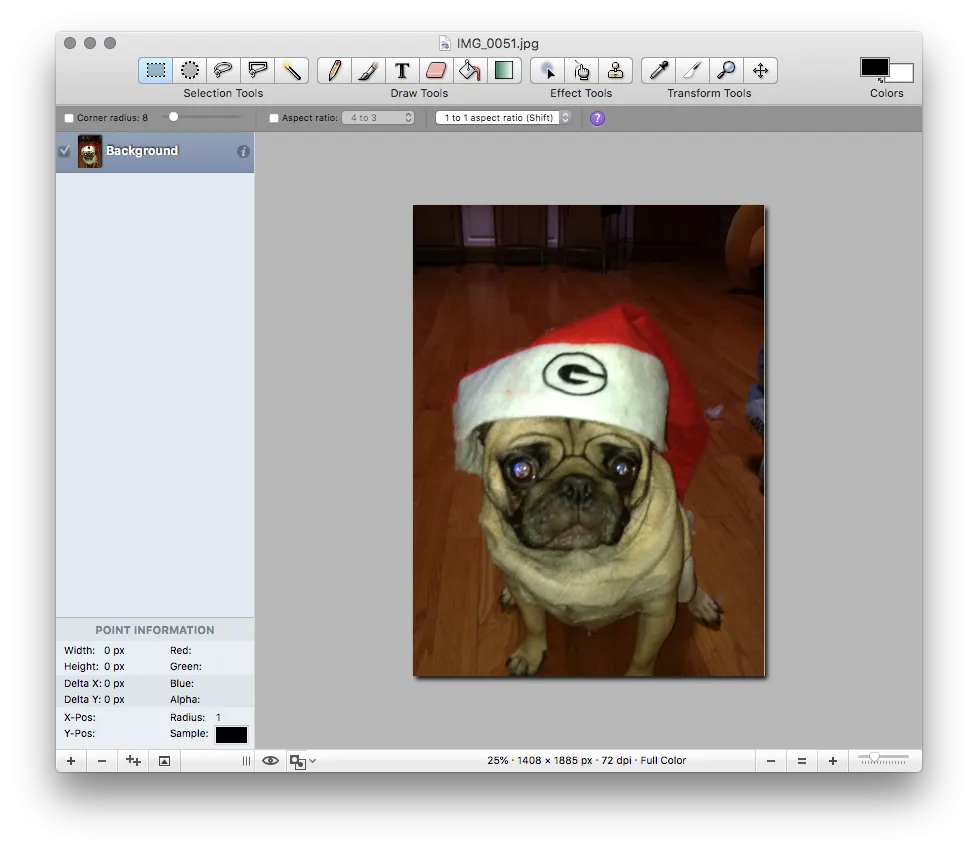This screenshot has height=852, width=978.
Task: Open the 1 to 1 aspect ratio dropdown
Action: pyautogui.click(x=503, y=117)
